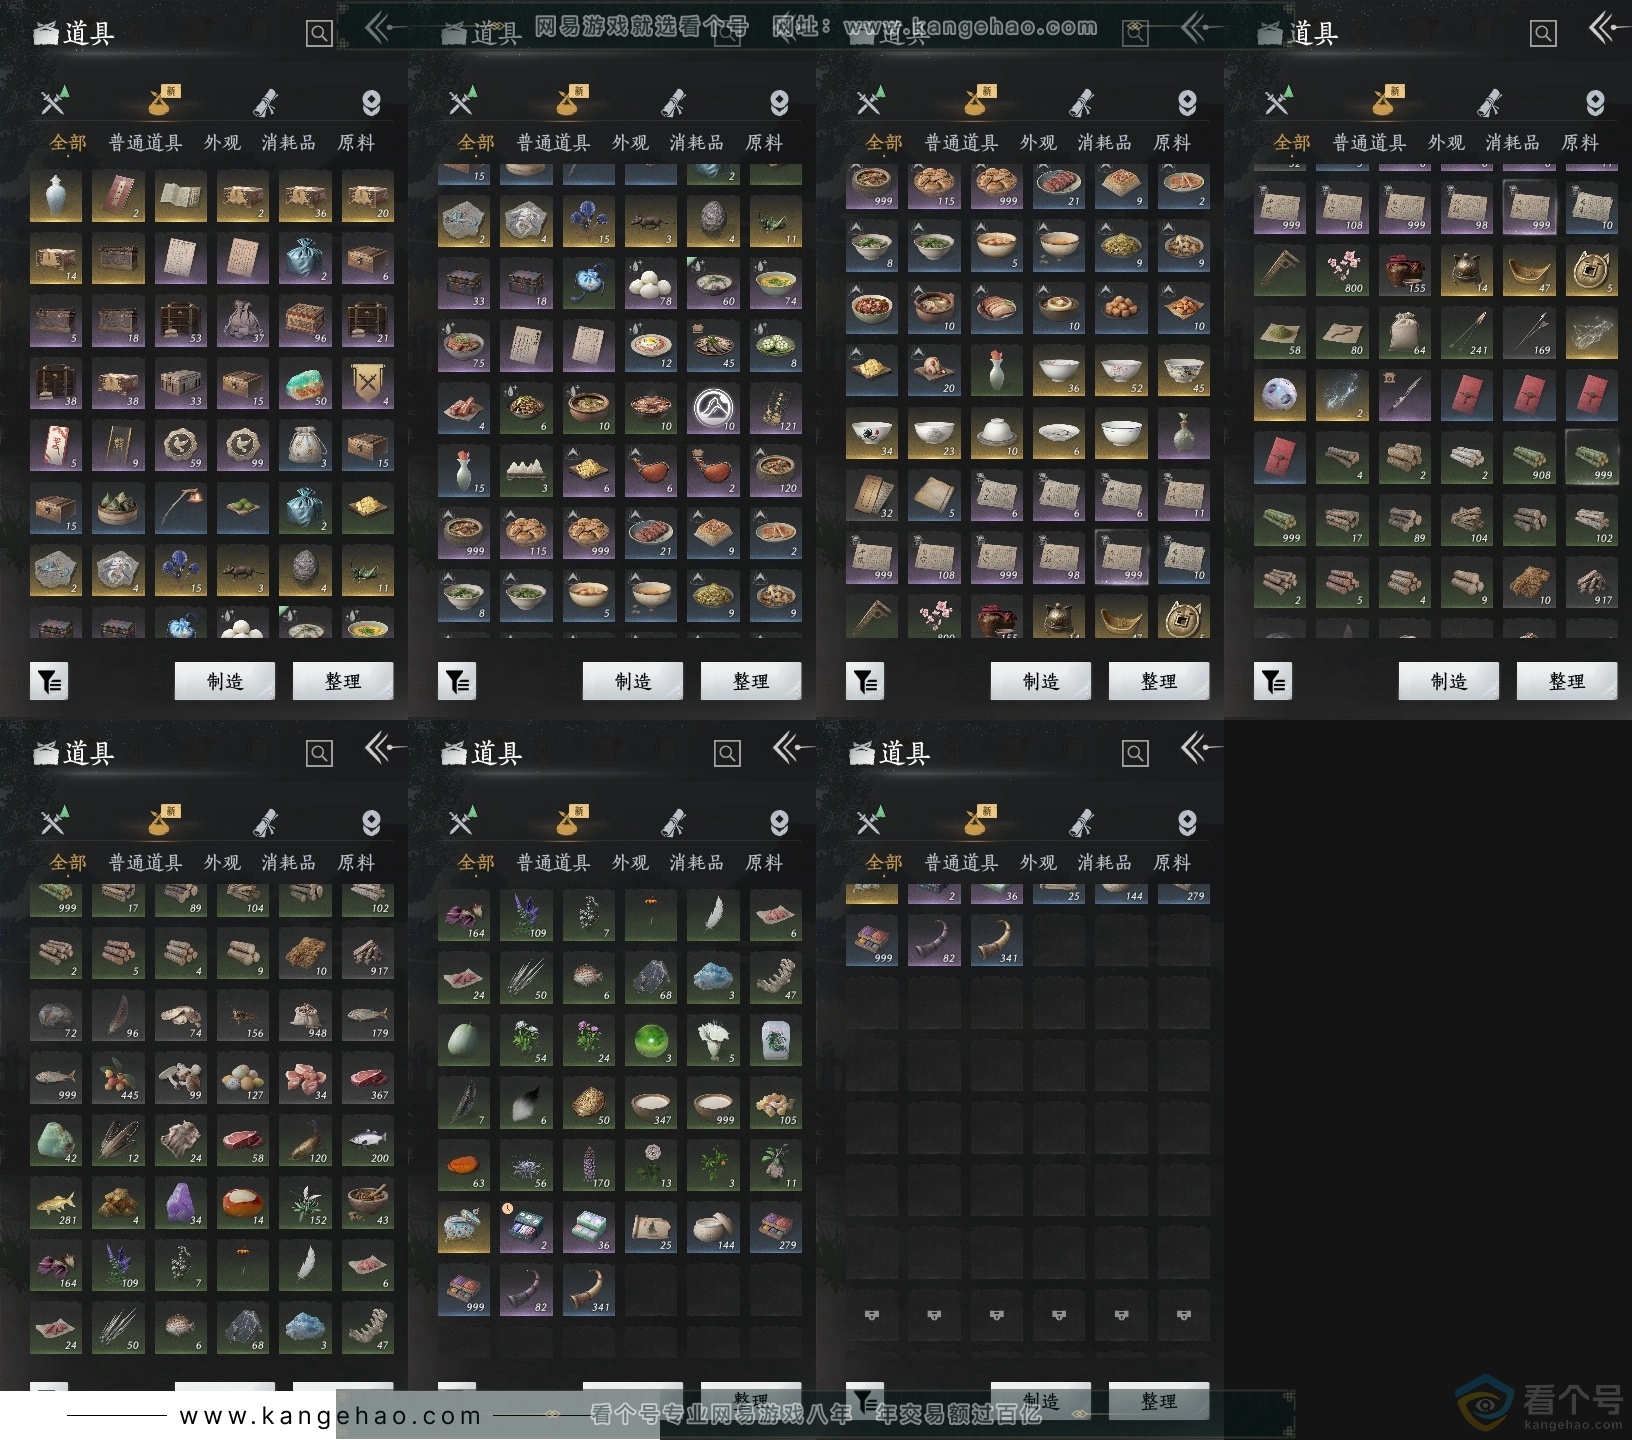Choose the celadon bottle on purple background
The width and height of the screenshot is (1632, 1440).
1183,434
